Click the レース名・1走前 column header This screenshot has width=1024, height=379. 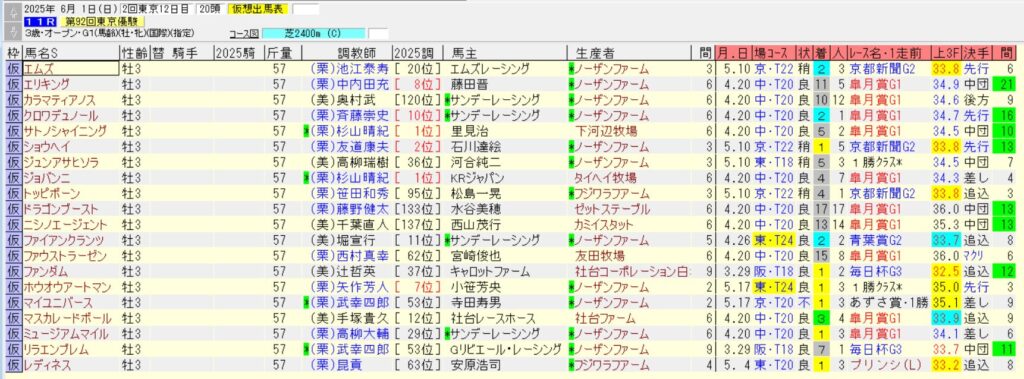[889, 53]
